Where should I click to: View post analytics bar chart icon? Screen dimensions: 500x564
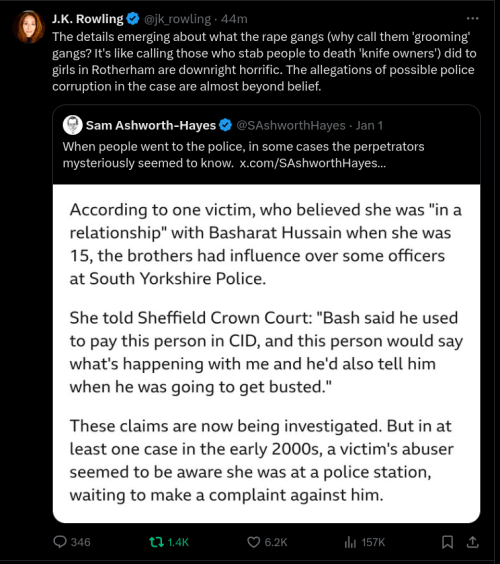(350, 542)
